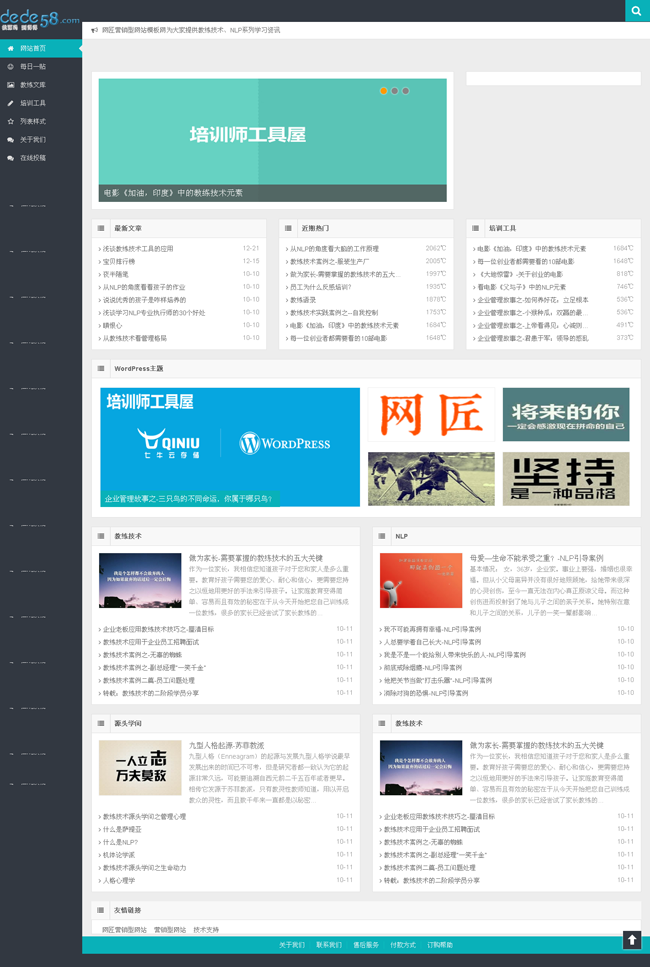Open article 人格心理学
This screenshot has width=650, height=967.
[x=118, y=880]
